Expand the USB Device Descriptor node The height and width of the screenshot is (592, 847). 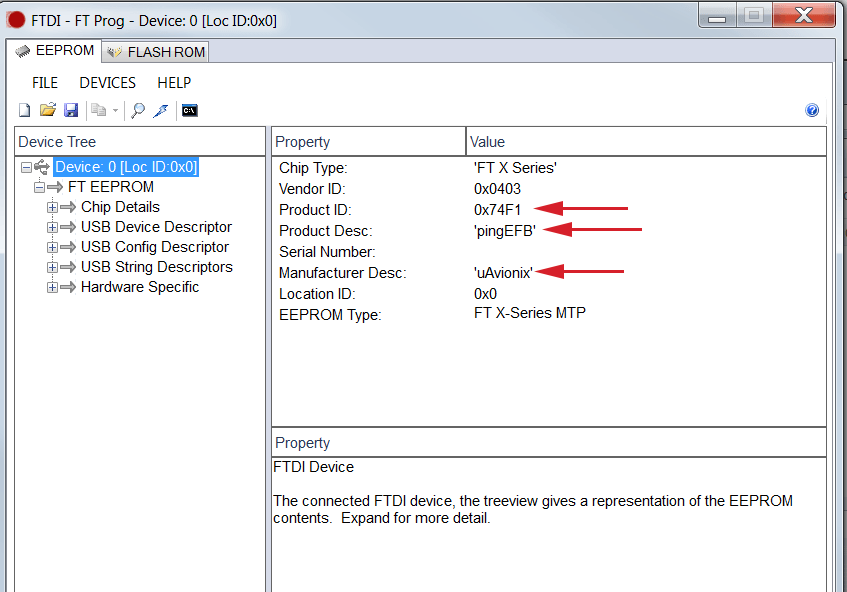click(52, 227)
